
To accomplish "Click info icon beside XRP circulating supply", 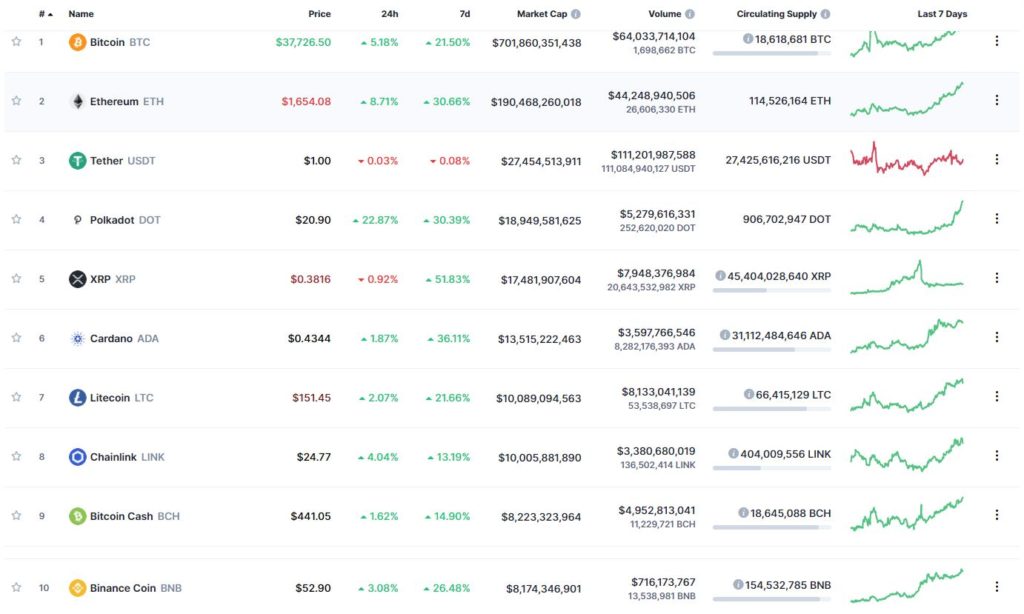I will coord(720,276).
